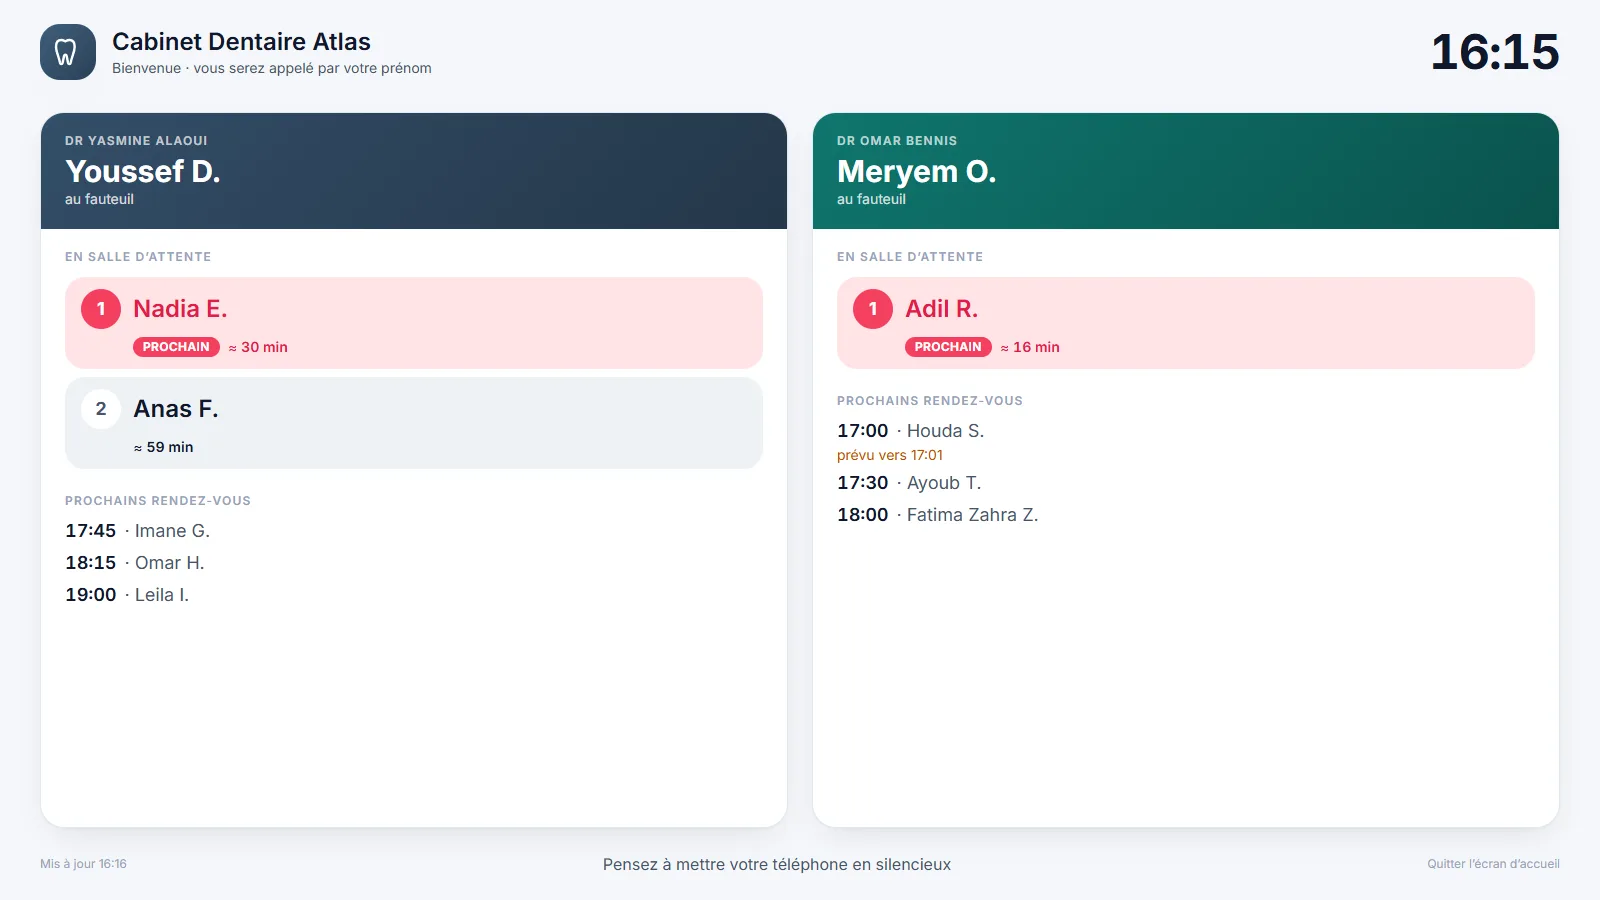Click number 1 badge beside Adil R.
1600x900 pixels.
[873, 309]
